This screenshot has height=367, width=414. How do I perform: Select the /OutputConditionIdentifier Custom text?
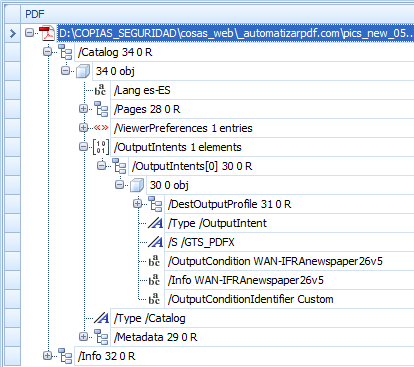click(251, 299)
